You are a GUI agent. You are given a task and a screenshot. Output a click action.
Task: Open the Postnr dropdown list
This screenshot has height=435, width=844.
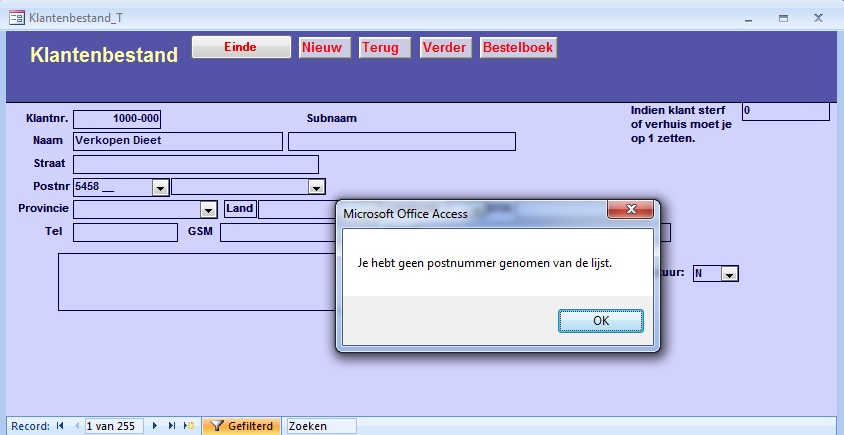(160, 187)
